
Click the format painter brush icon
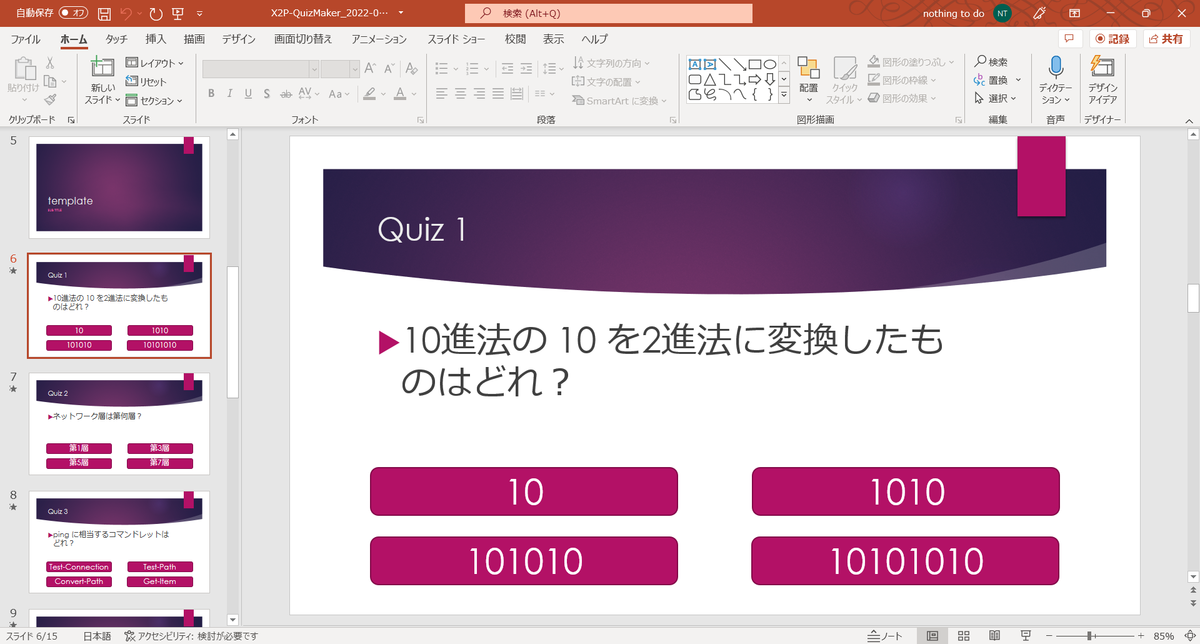coord(50,100)
